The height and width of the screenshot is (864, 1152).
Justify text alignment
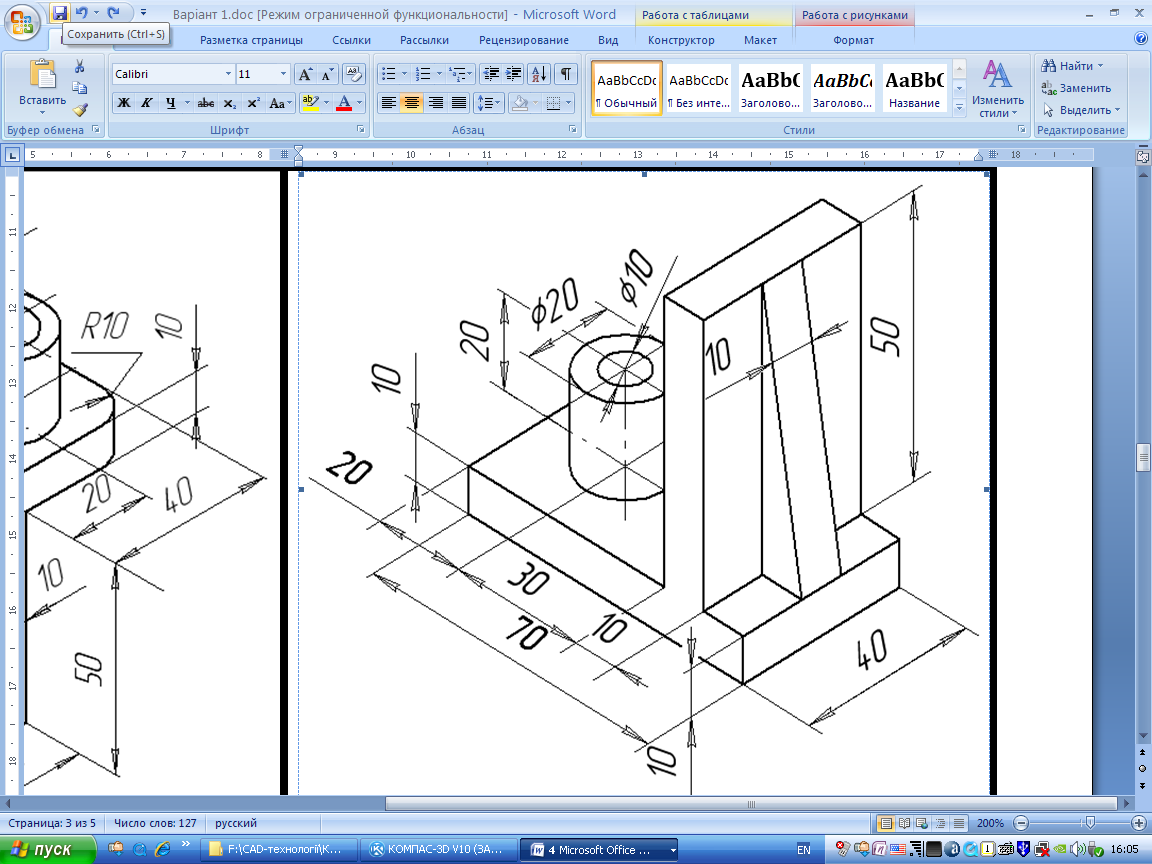tap(458, 103)
